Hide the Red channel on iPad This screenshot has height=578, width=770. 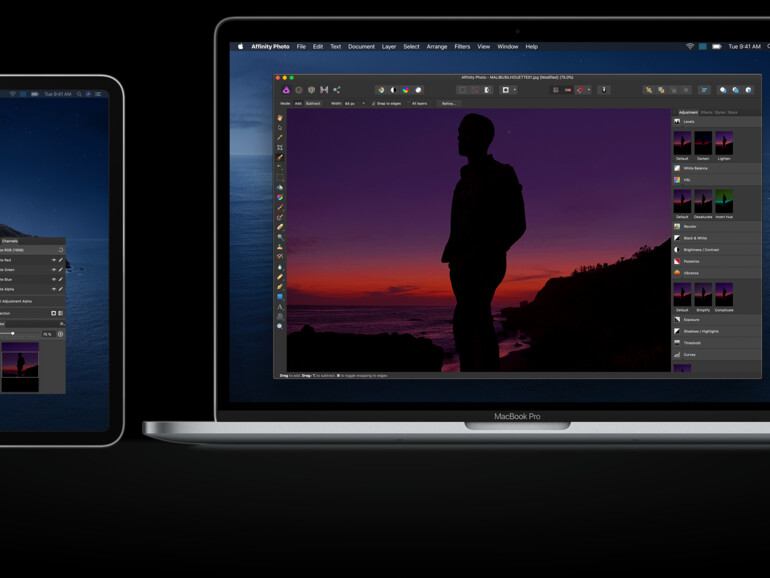pyautogui.click(x=54, y=260)
